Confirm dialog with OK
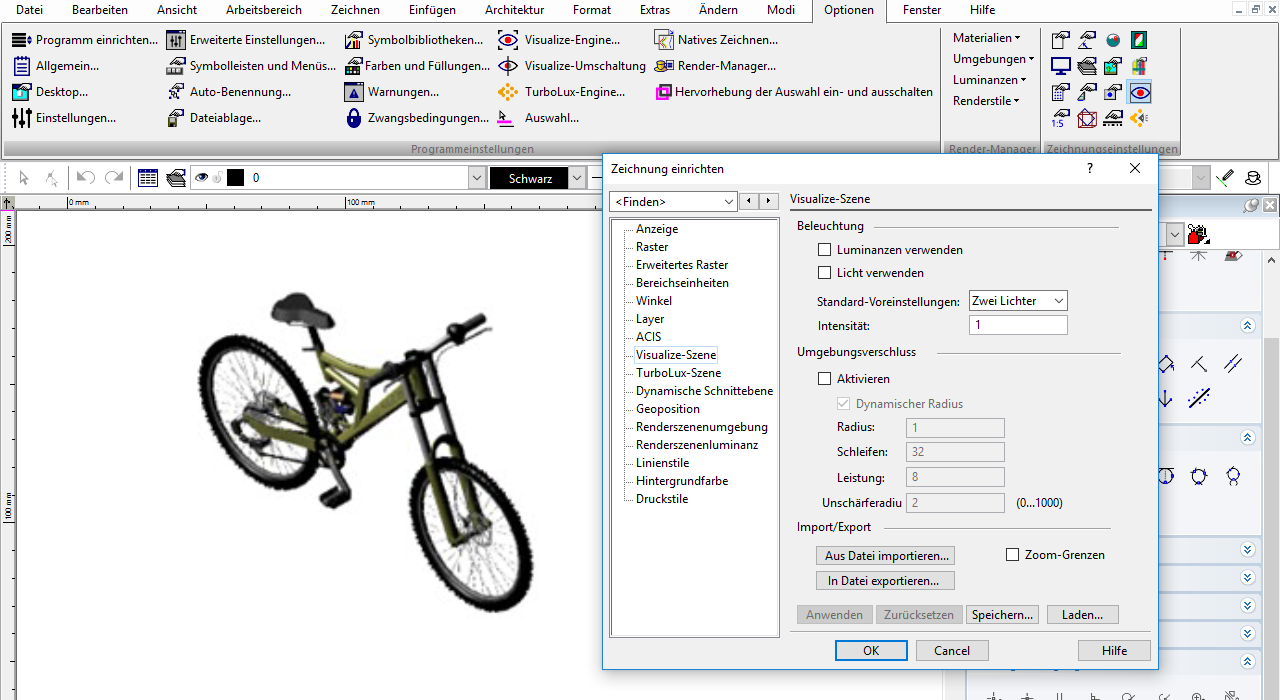The image size is (1280, 700). 871,650
